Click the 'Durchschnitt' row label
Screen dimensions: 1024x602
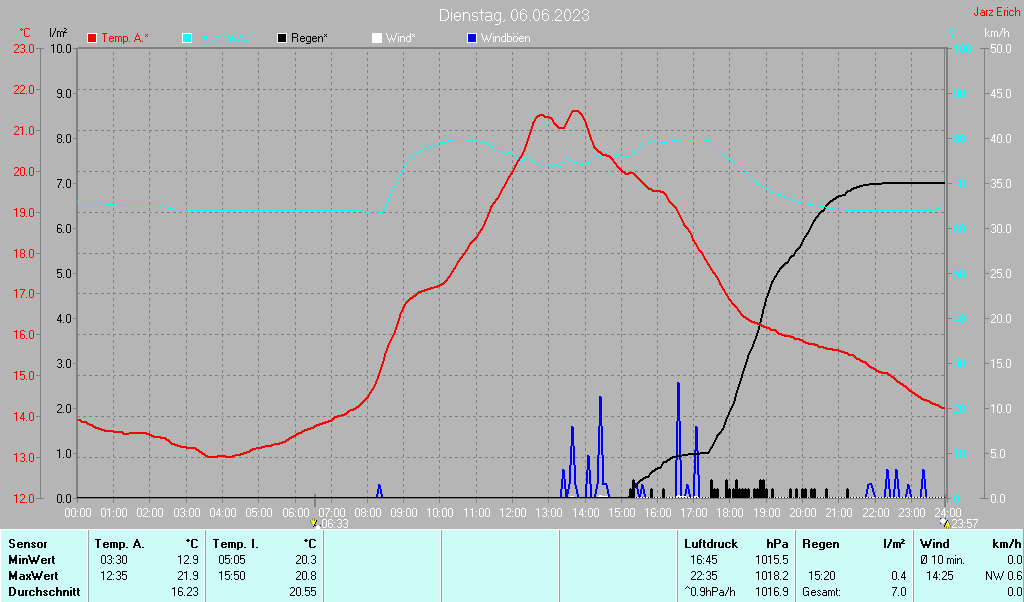(x=44, y=592)
